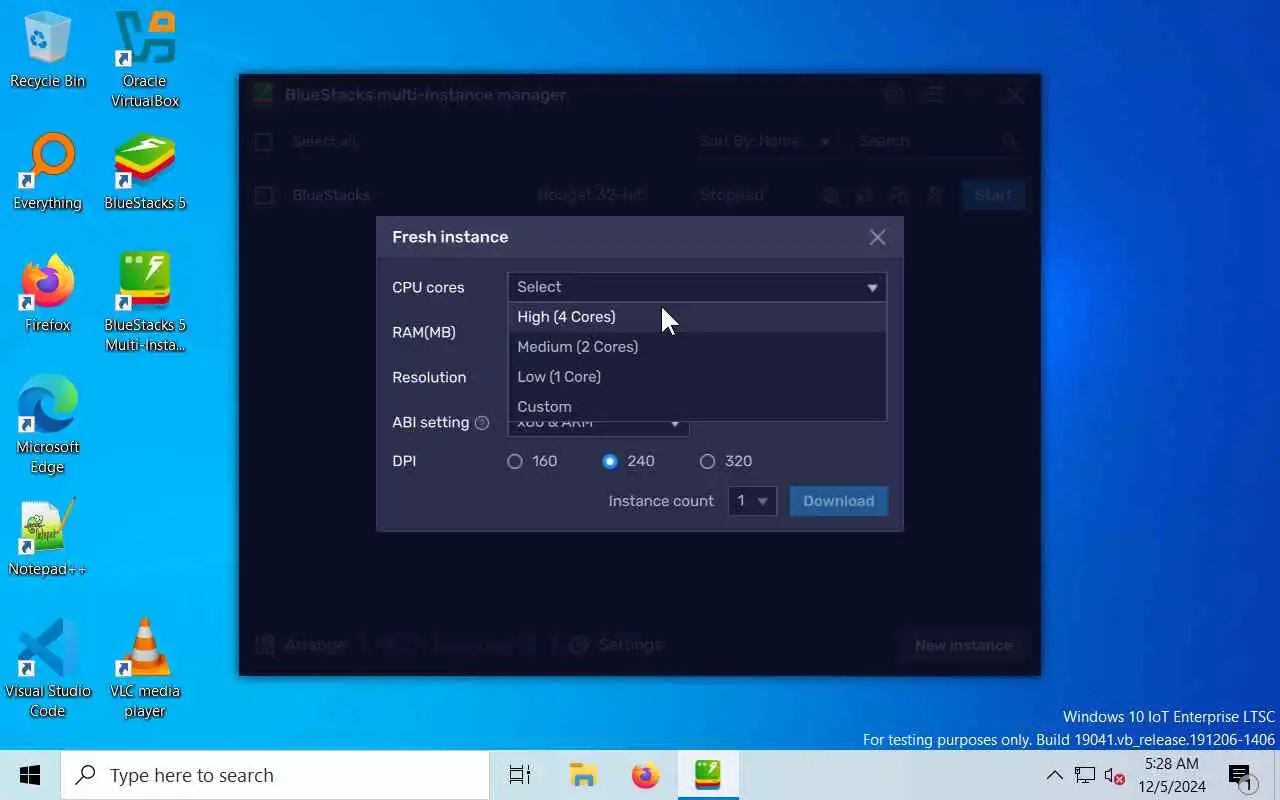1280x800 pixels.
Task: Click the delete instance trash icon
Action: [935, 196]
